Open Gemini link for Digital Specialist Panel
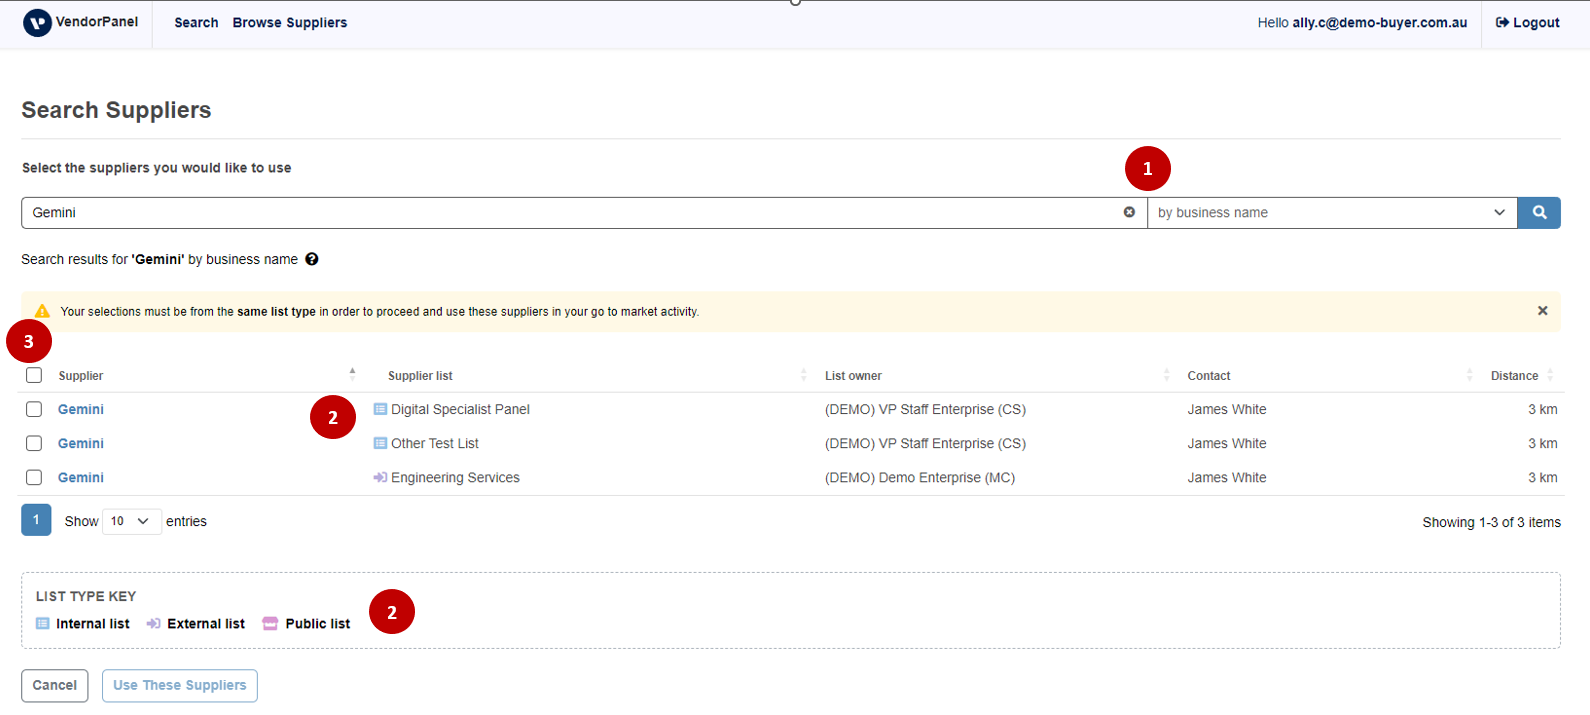 tap(81, 409)
